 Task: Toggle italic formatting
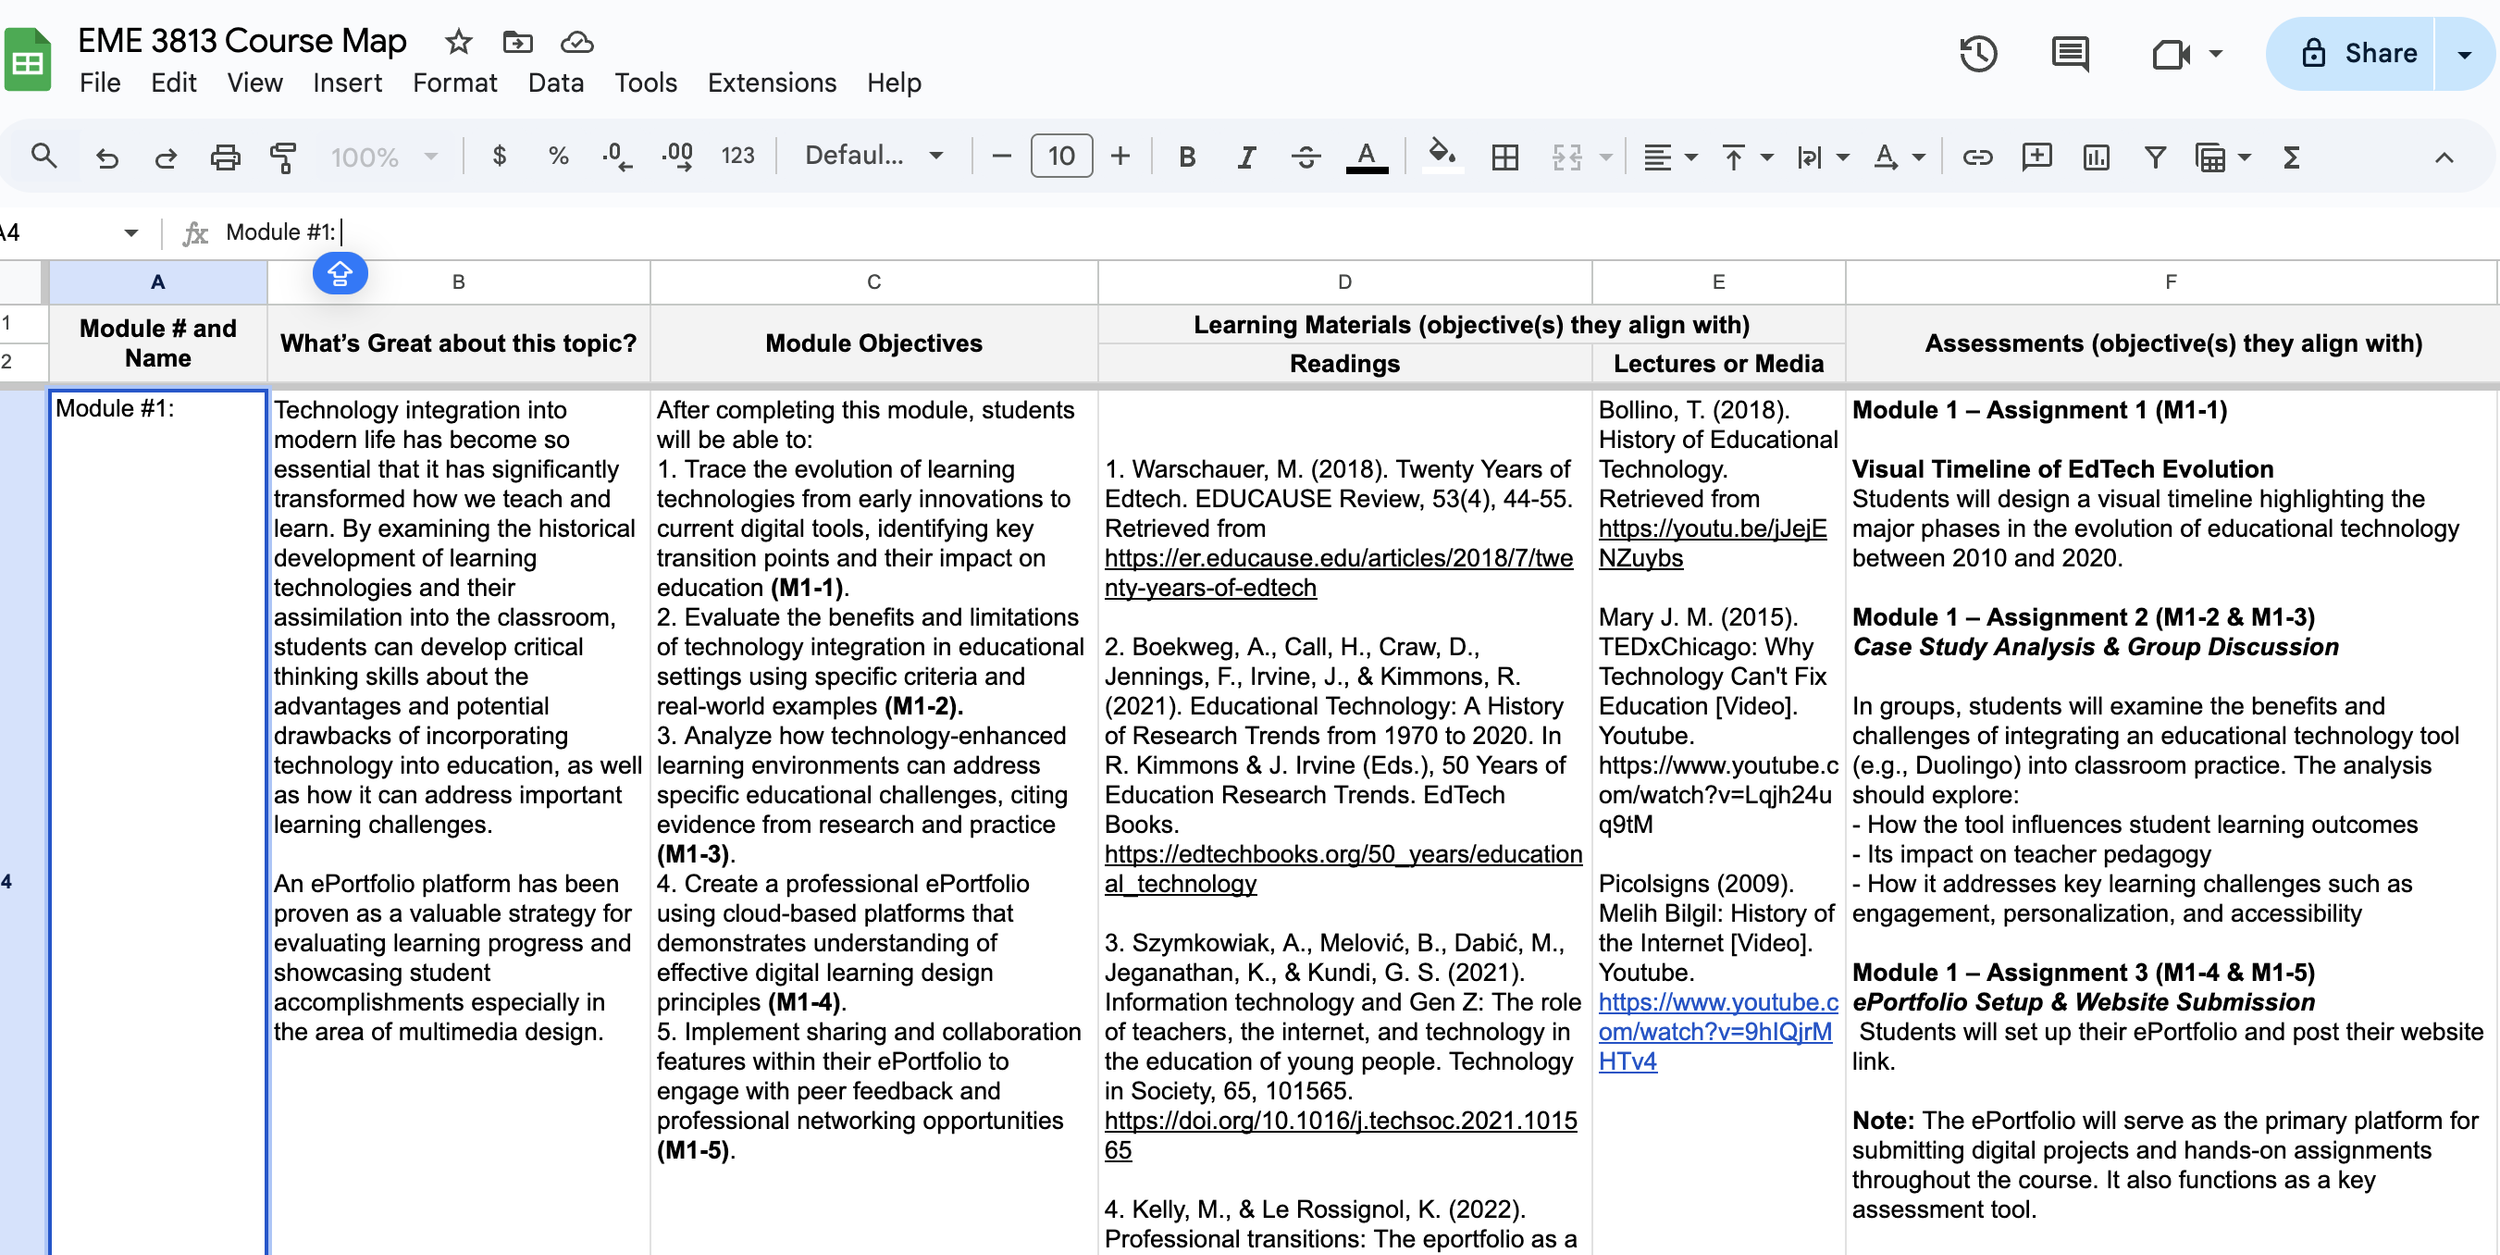click(1246, 157)
